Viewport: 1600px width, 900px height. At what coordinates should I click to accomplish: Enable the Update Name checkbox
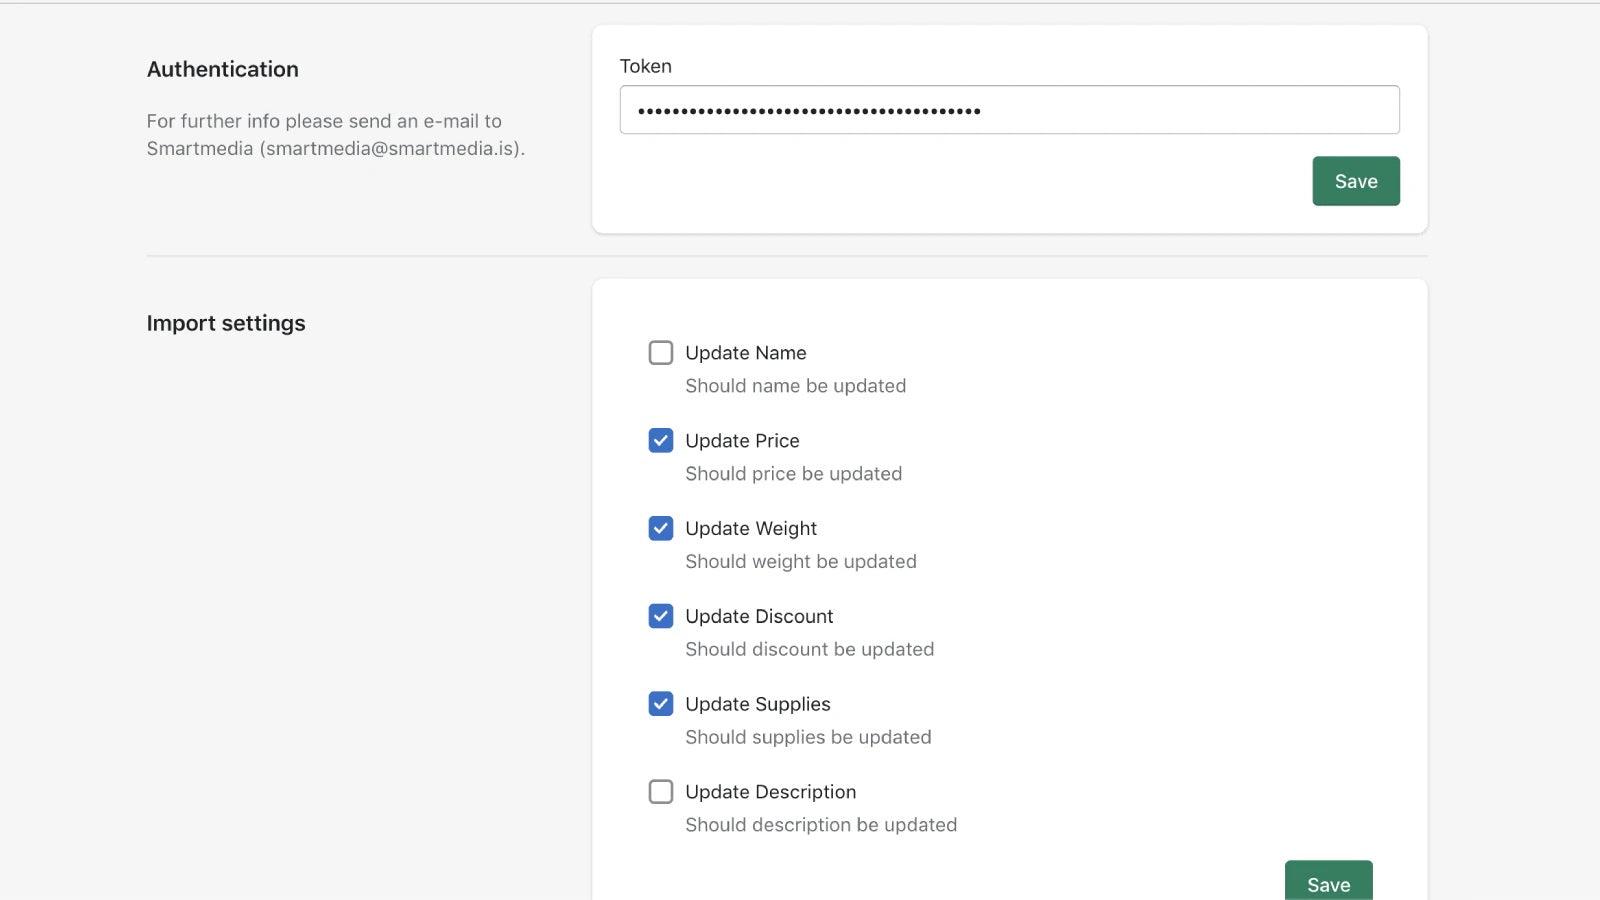(660, 353)
